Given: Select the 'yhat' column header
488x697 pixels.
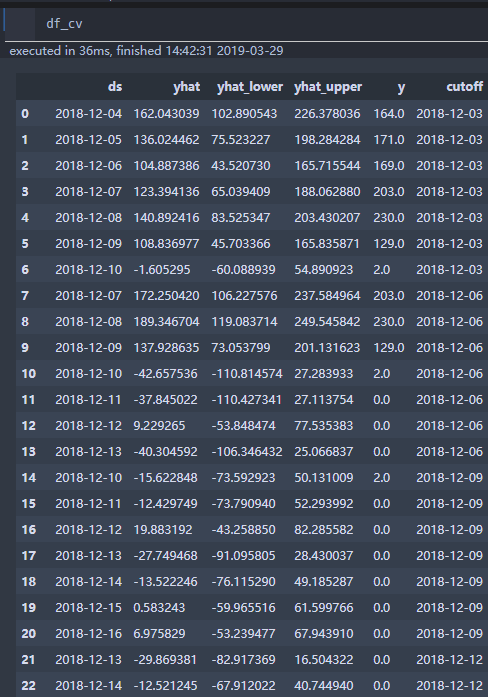Looking at the screenshot, I should click(187, 87).
